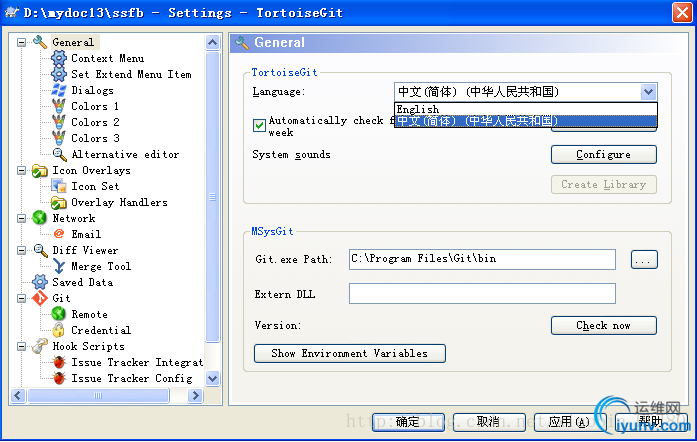Select Icon Set tree entry
Image resolution: width=697 pixels, height=442 pixels.
(96, 186)
